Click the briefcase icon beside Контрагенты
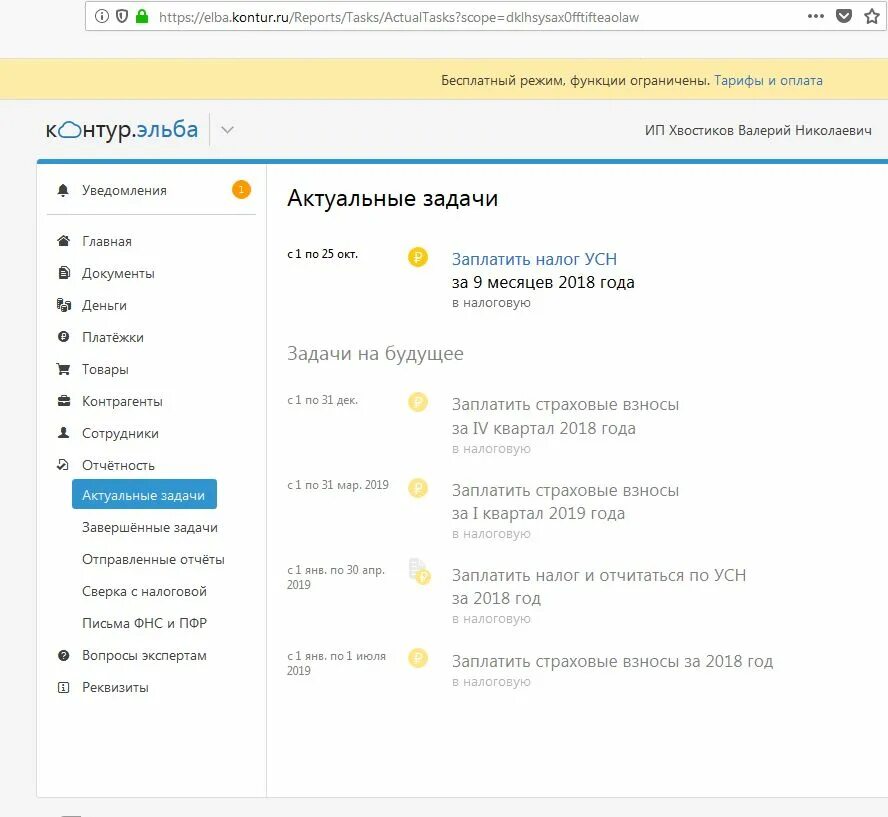This screenshot has height=817, width=888. click(x=63, y=401)
